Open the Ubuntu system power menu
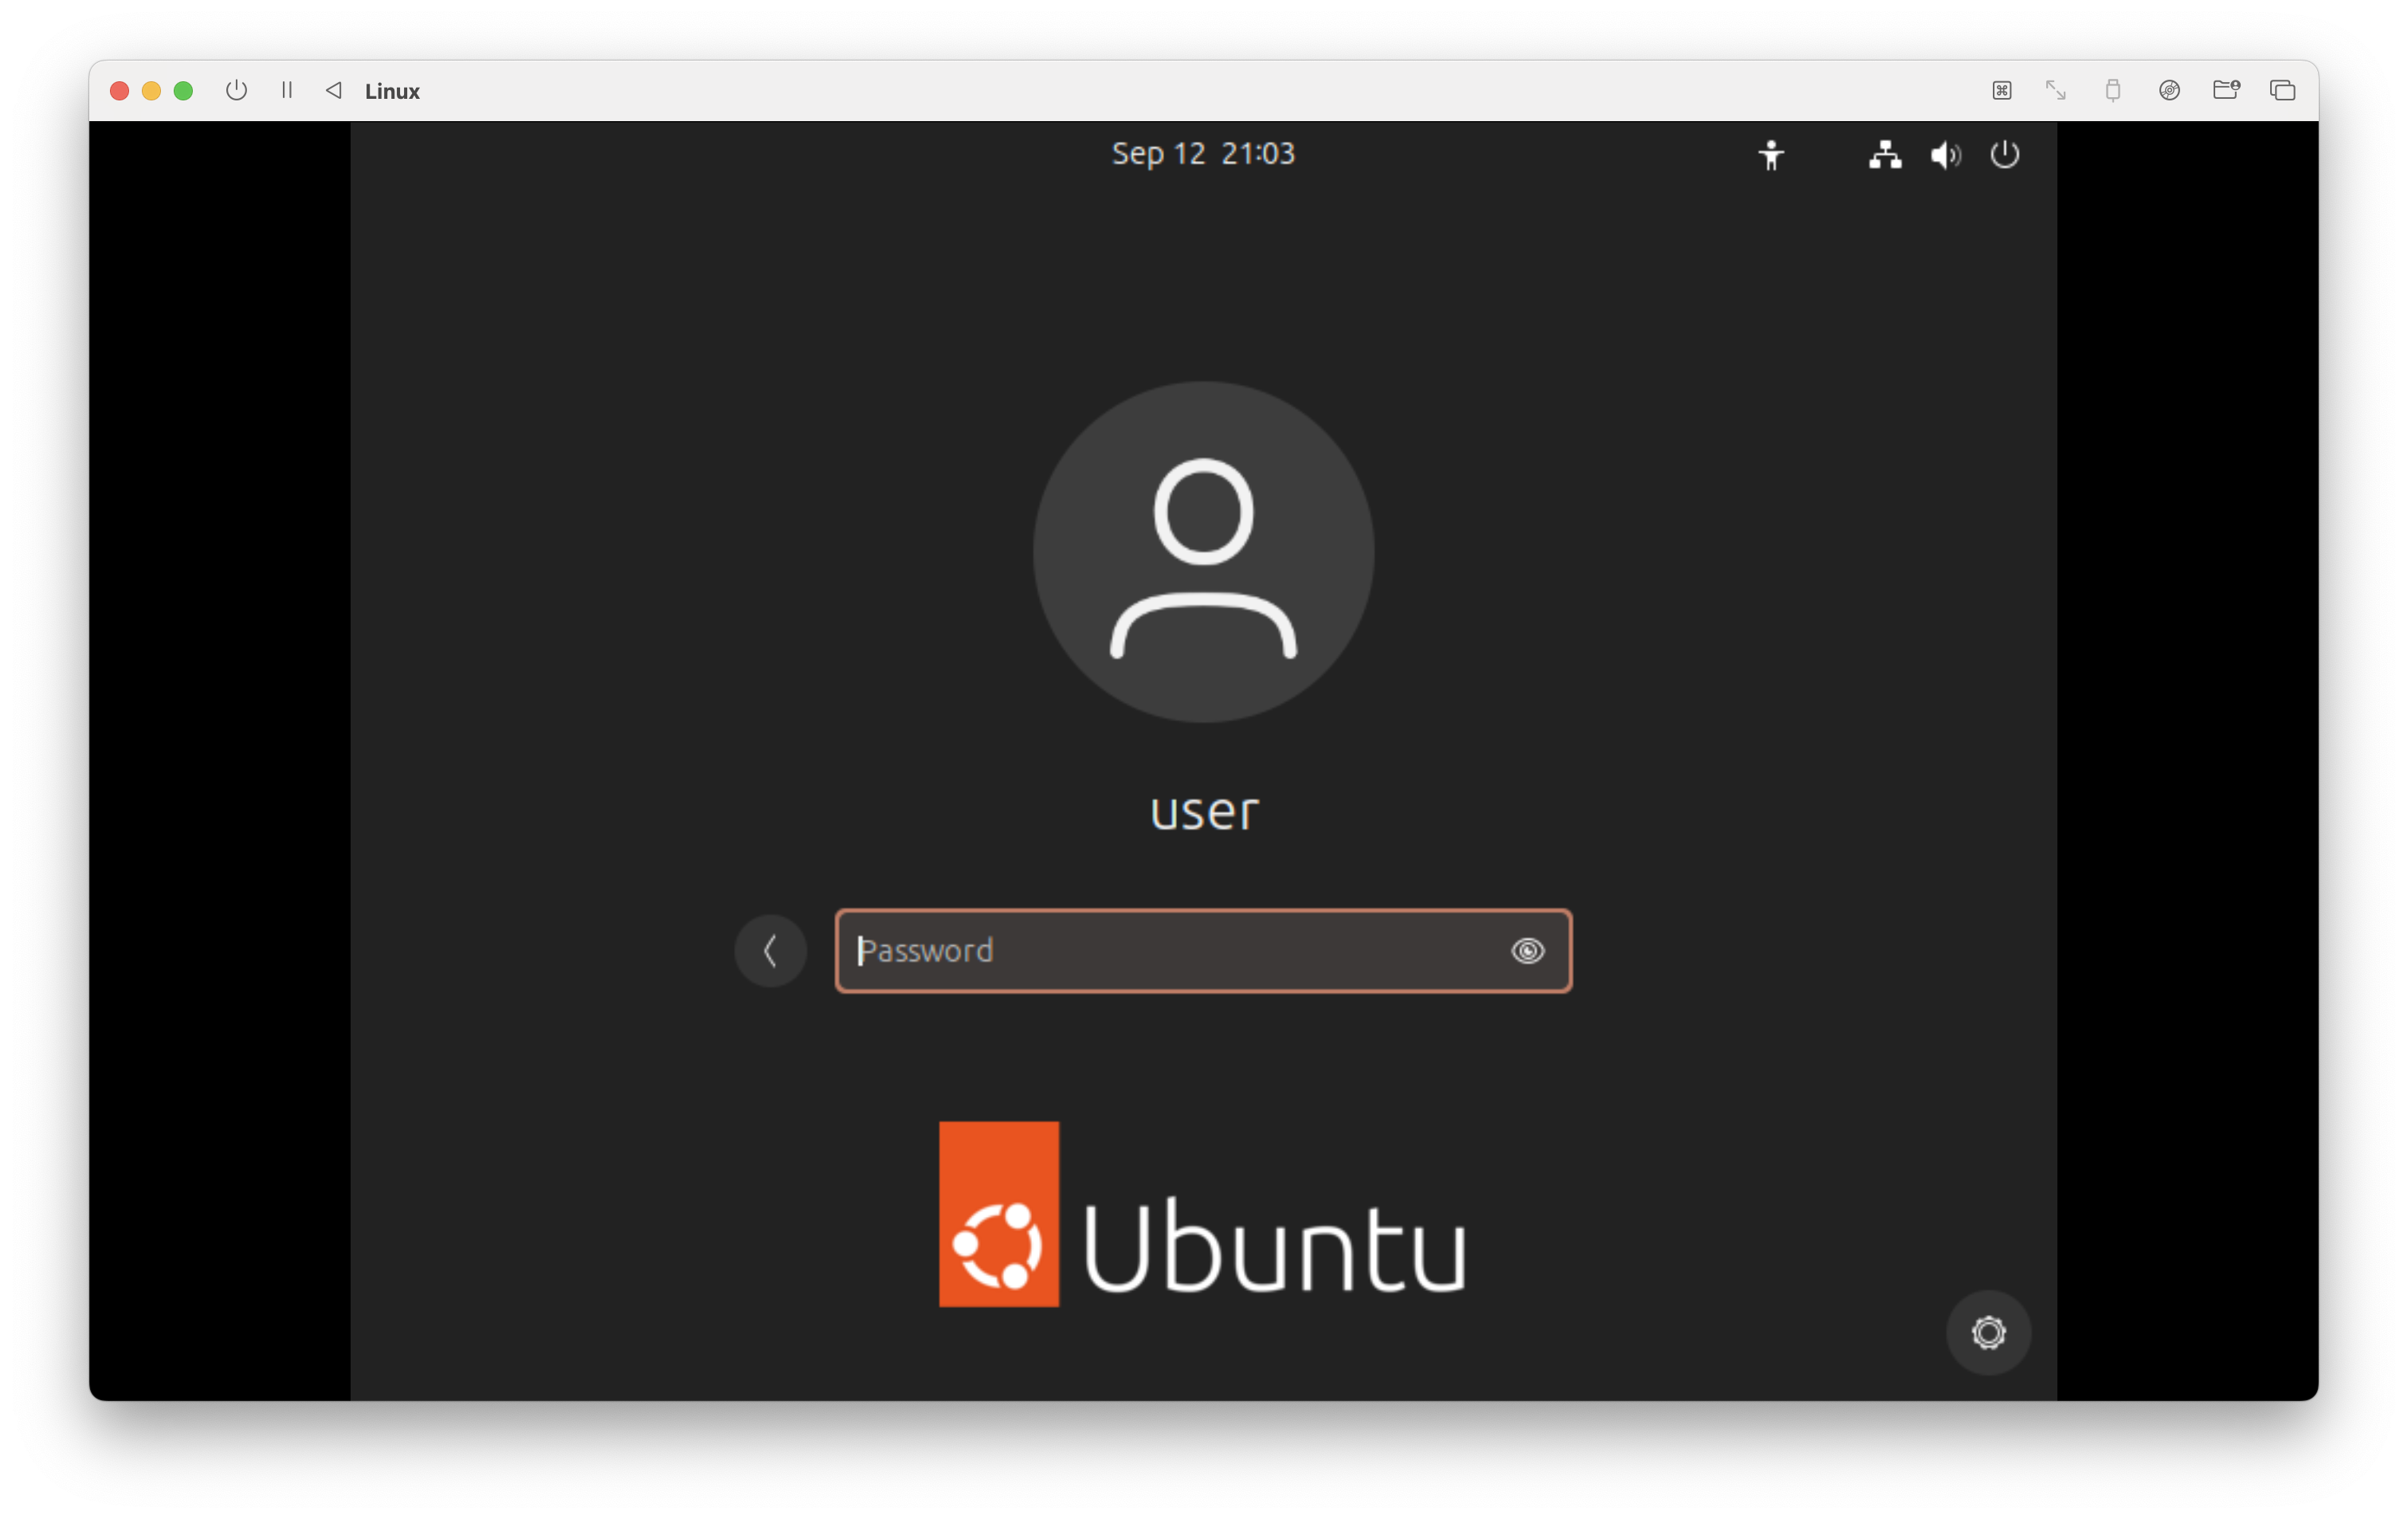The height and width of the screenshot is (1519, 2408). 2004,155
